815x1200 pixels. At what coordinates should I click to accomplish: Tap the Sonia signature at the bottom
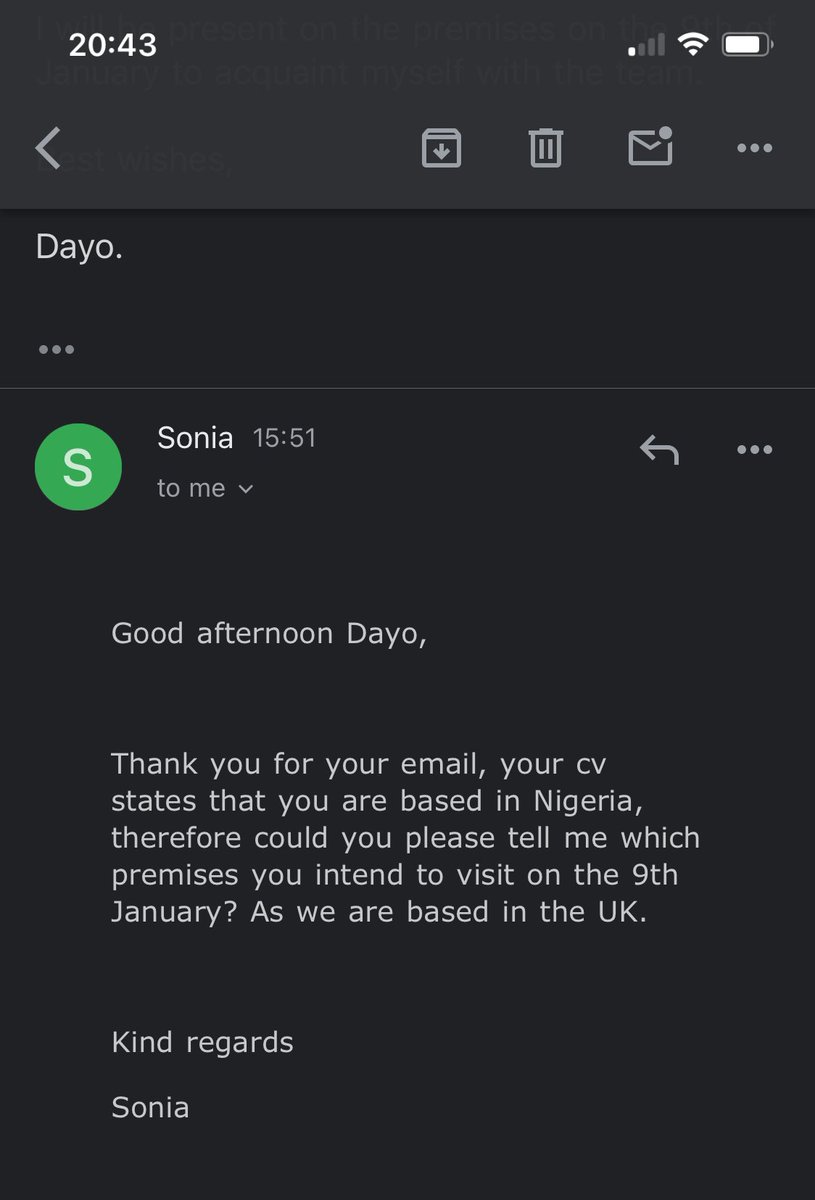click(150, 1108)
